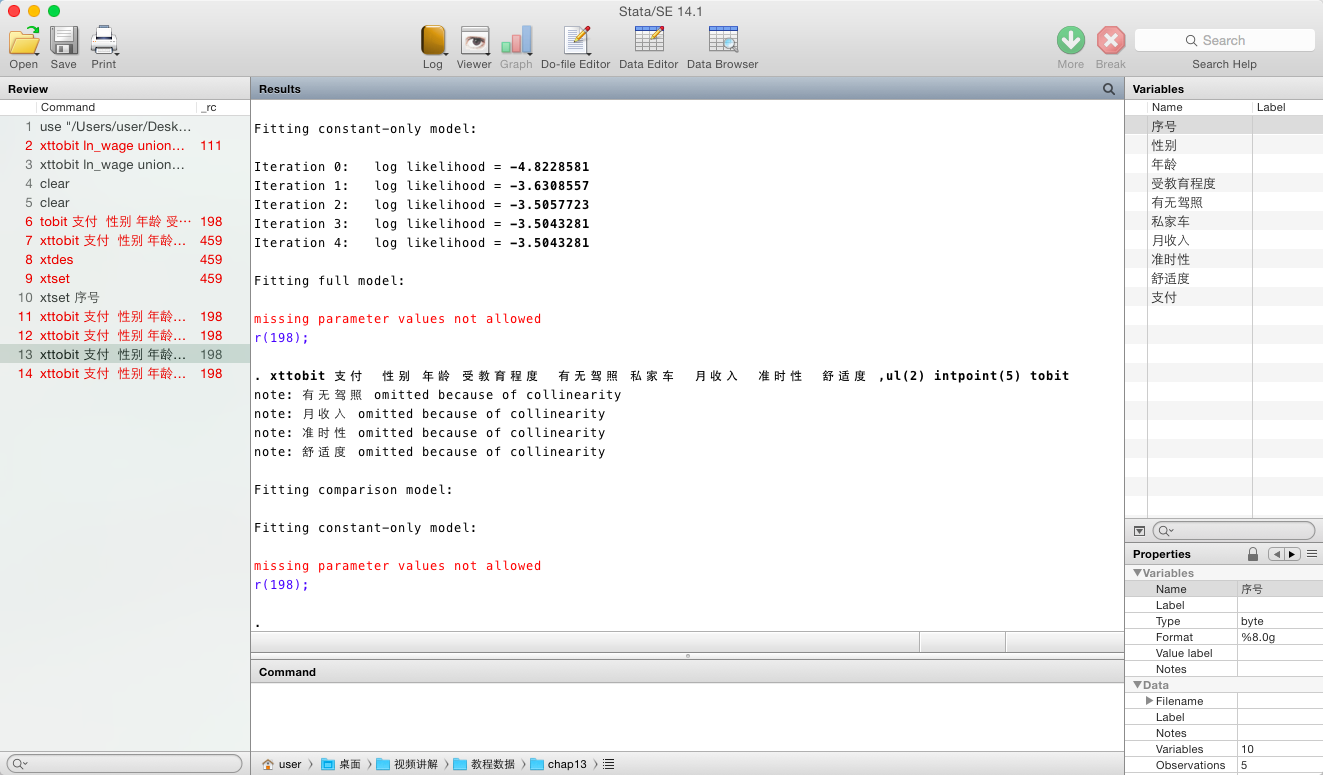The image size is (1323, 775).
Task: Click 桌面 folder in the path bar
Action: tap(341, 764)
